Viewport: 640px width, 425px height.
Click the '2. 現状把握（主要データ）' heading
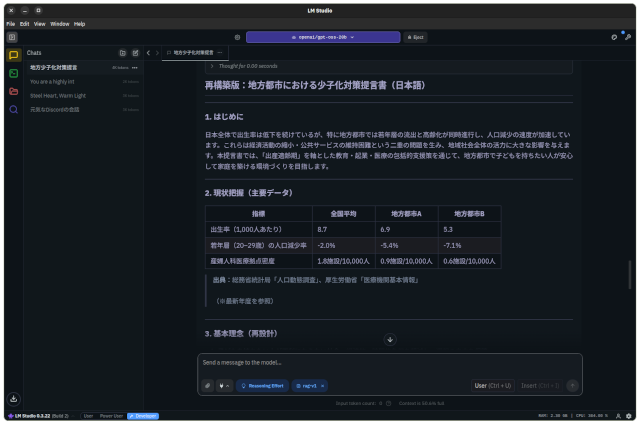tap(249, 193)
